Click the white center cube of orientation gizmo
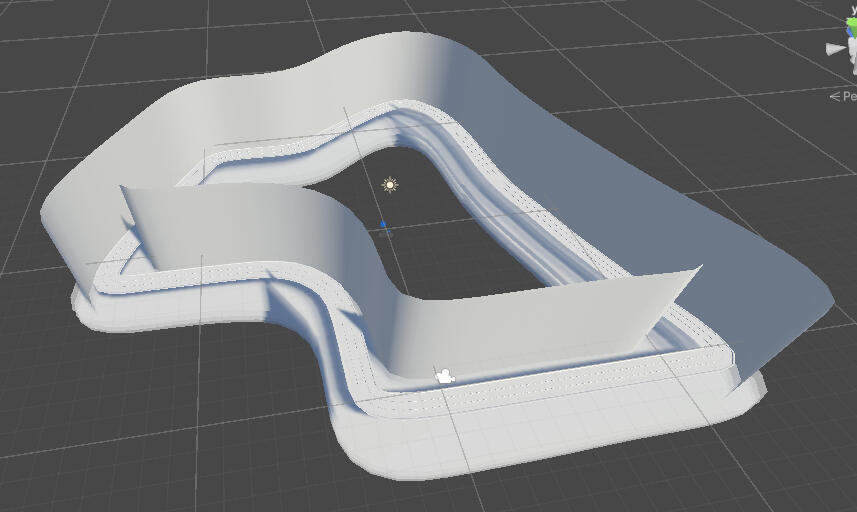Viewport: 857px width, 512px height. click(x=852, y=50)
